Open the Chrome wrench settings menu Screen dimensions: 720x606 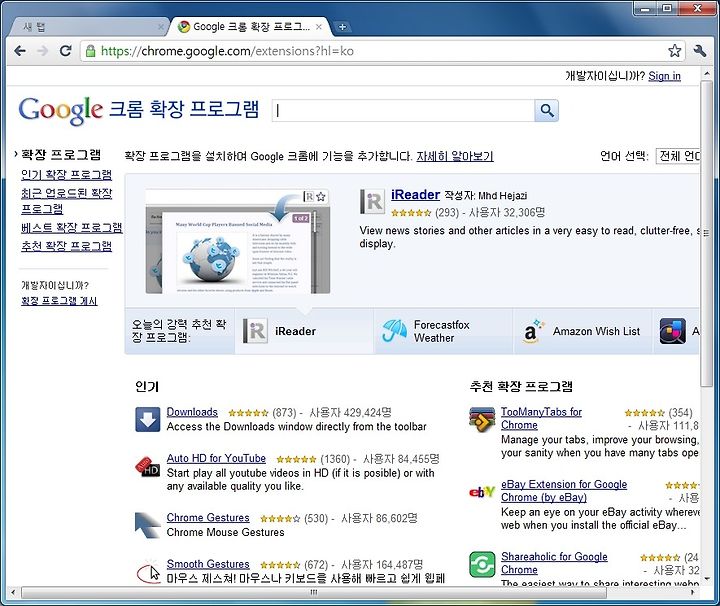click(x=700, y=50)
